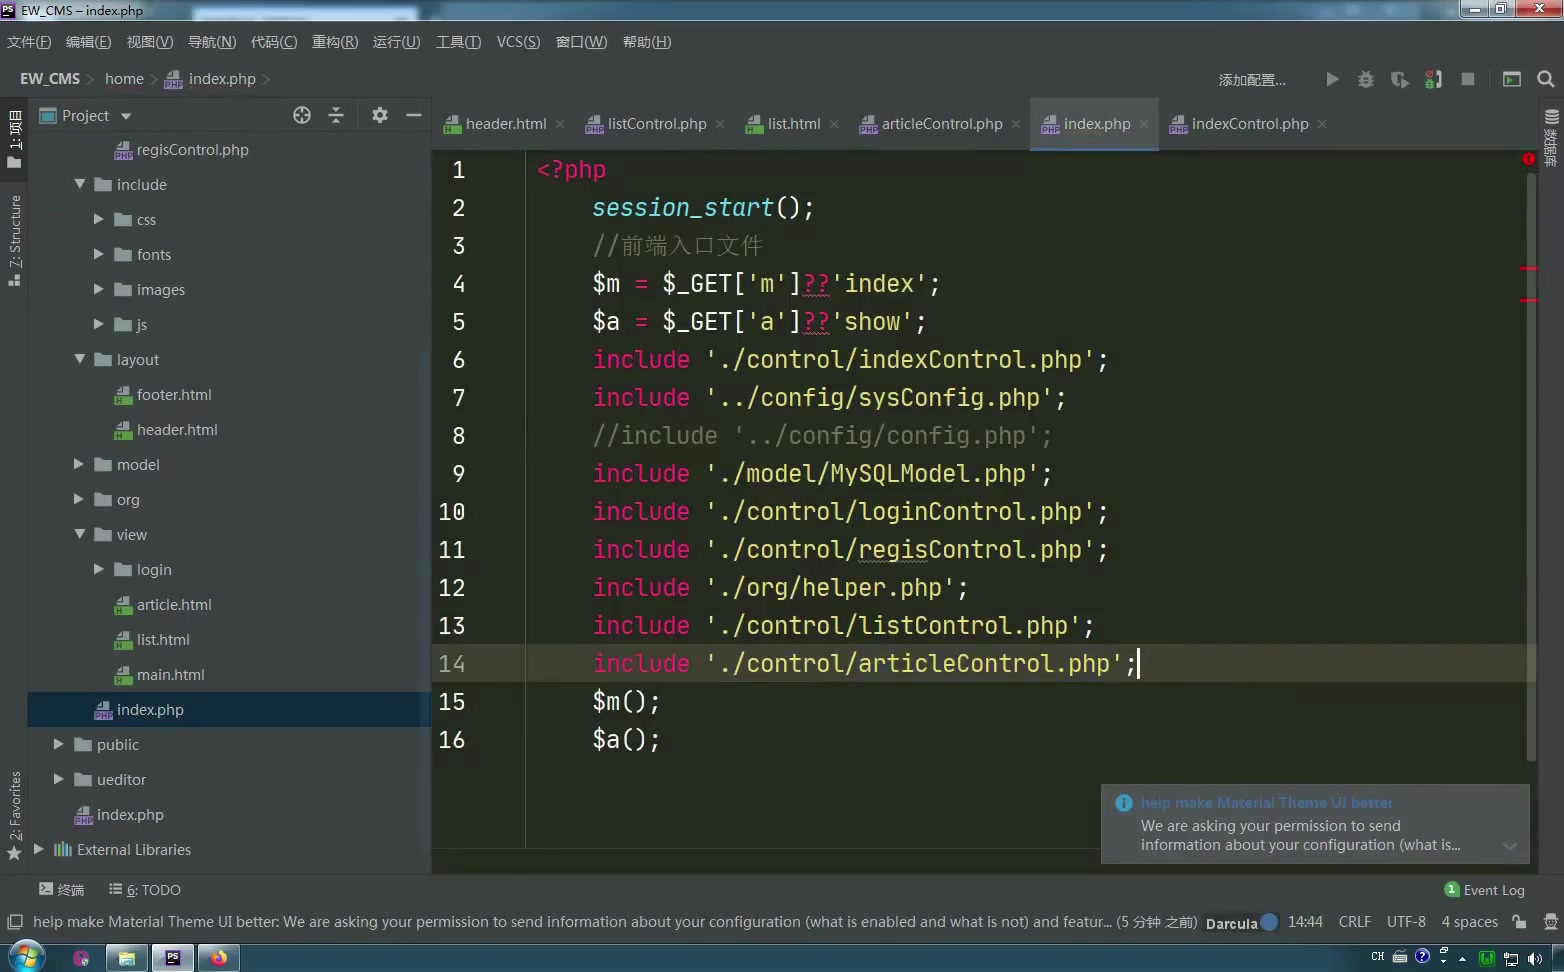
Task: Expand the org folder
Action: [78, 499]
